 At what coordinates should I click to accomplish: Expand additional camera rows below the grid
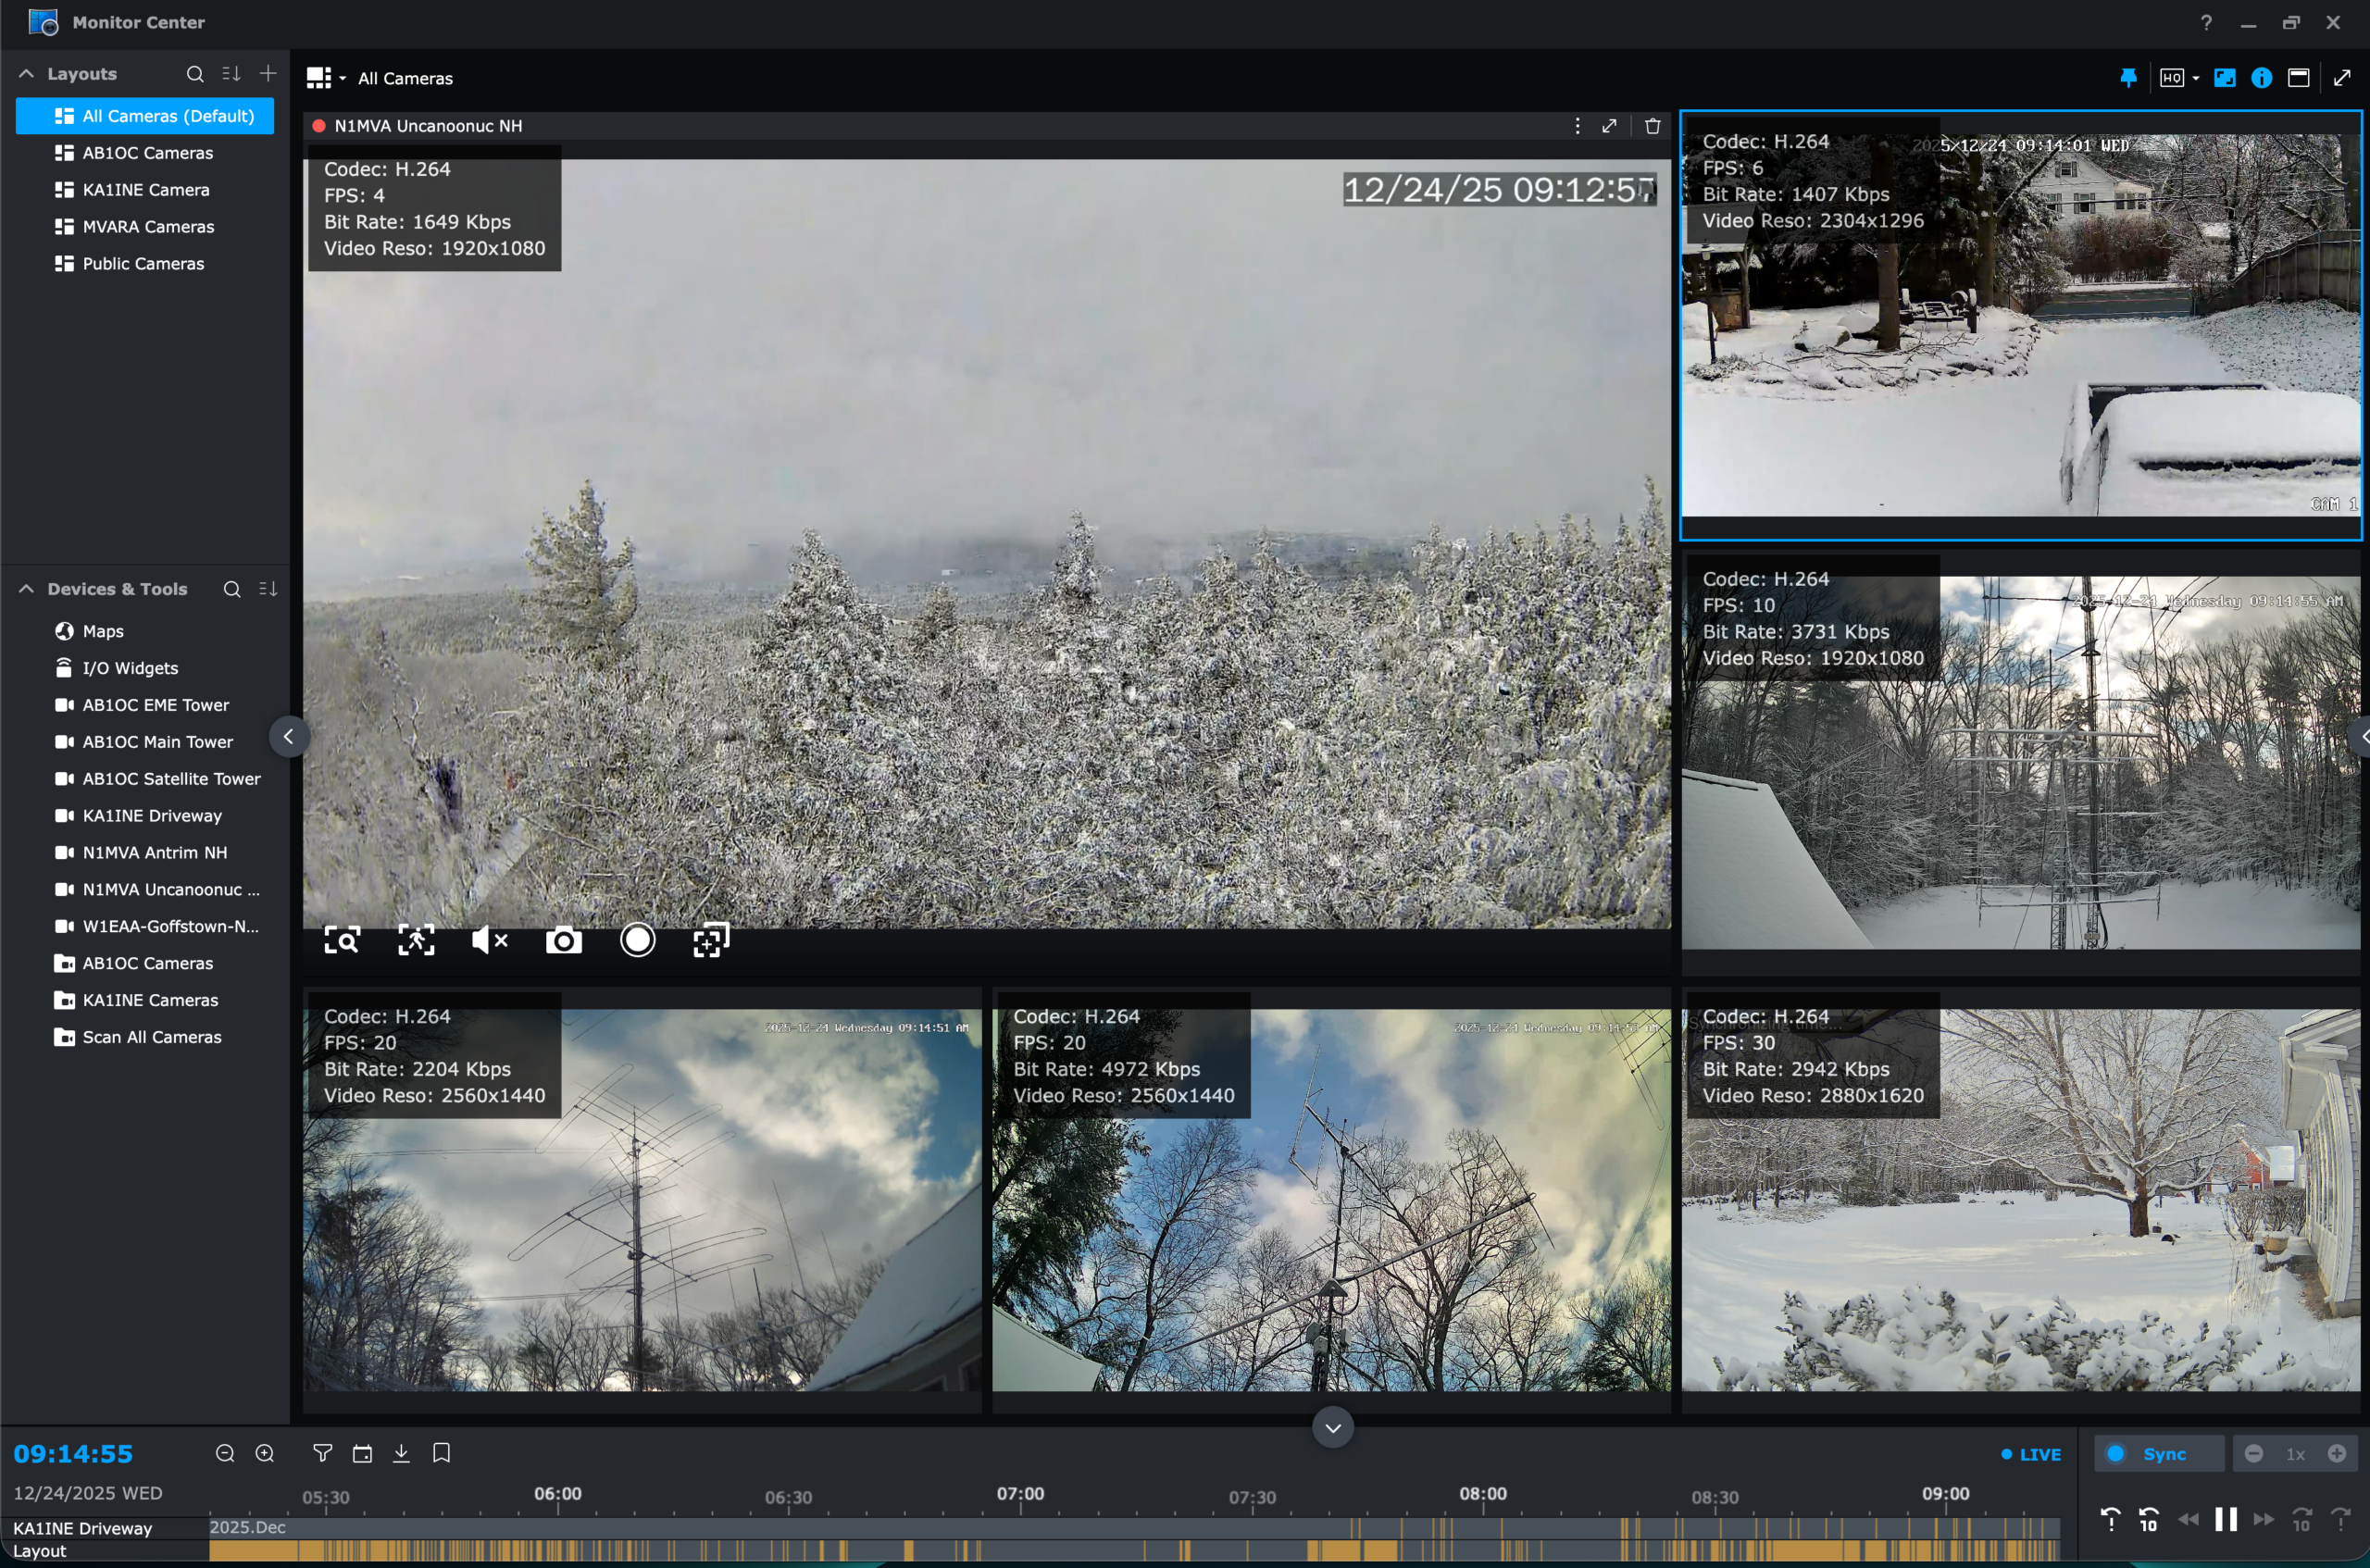coord(1331,1427)
